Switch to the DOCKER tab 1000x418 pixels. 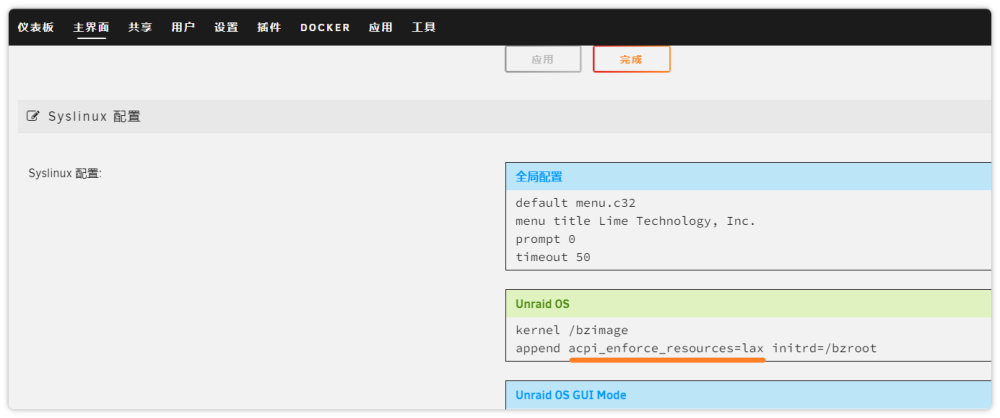click(x=325, y=27)
